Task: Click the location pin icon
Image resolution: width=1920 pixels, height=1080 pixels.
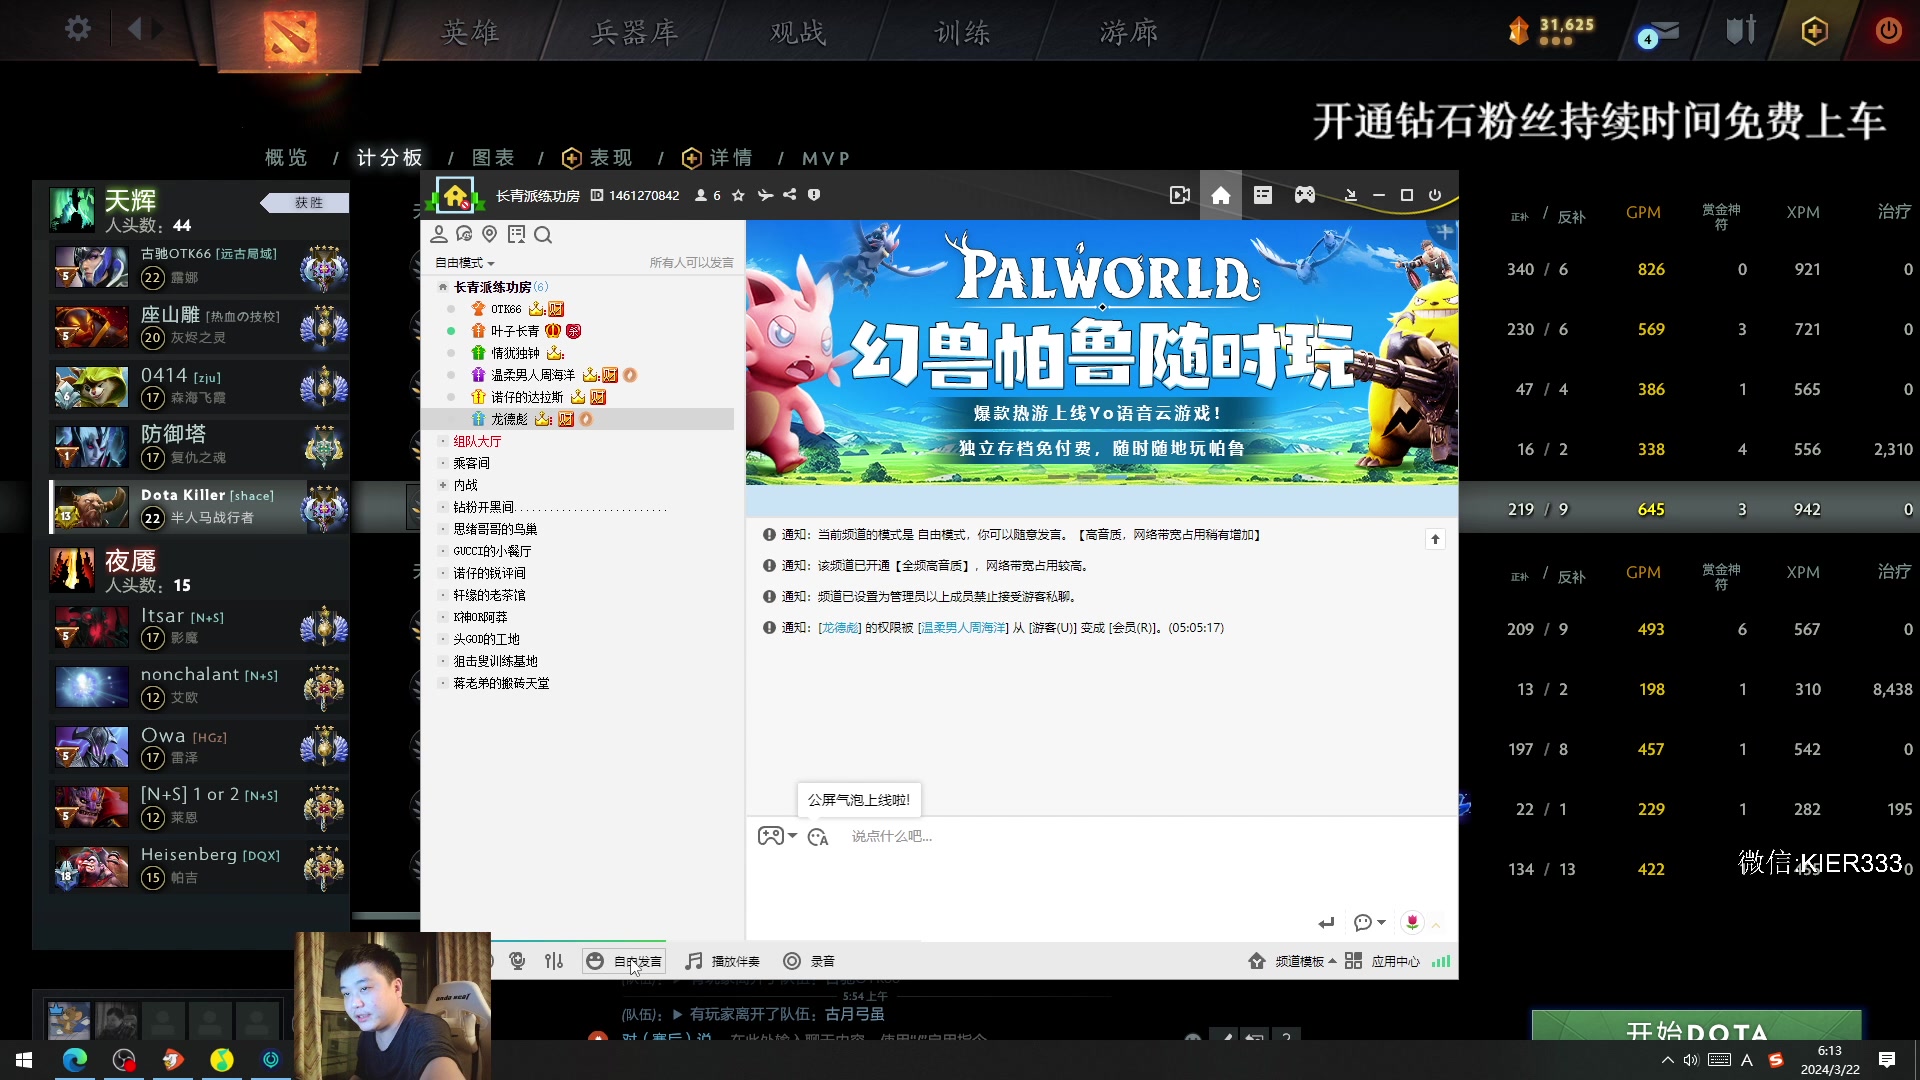Action: pyautogui.click(x=489, y=235)
